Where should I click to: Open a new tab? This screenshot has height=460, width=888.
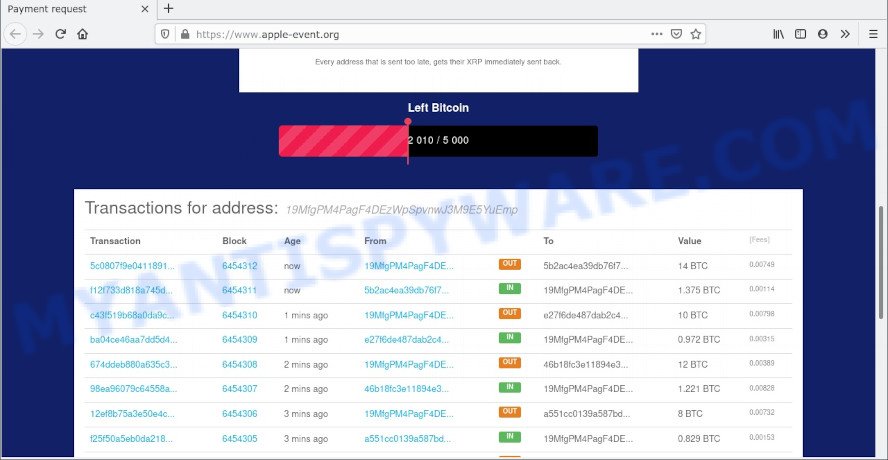pyautogui.click(x=168, y=8)
